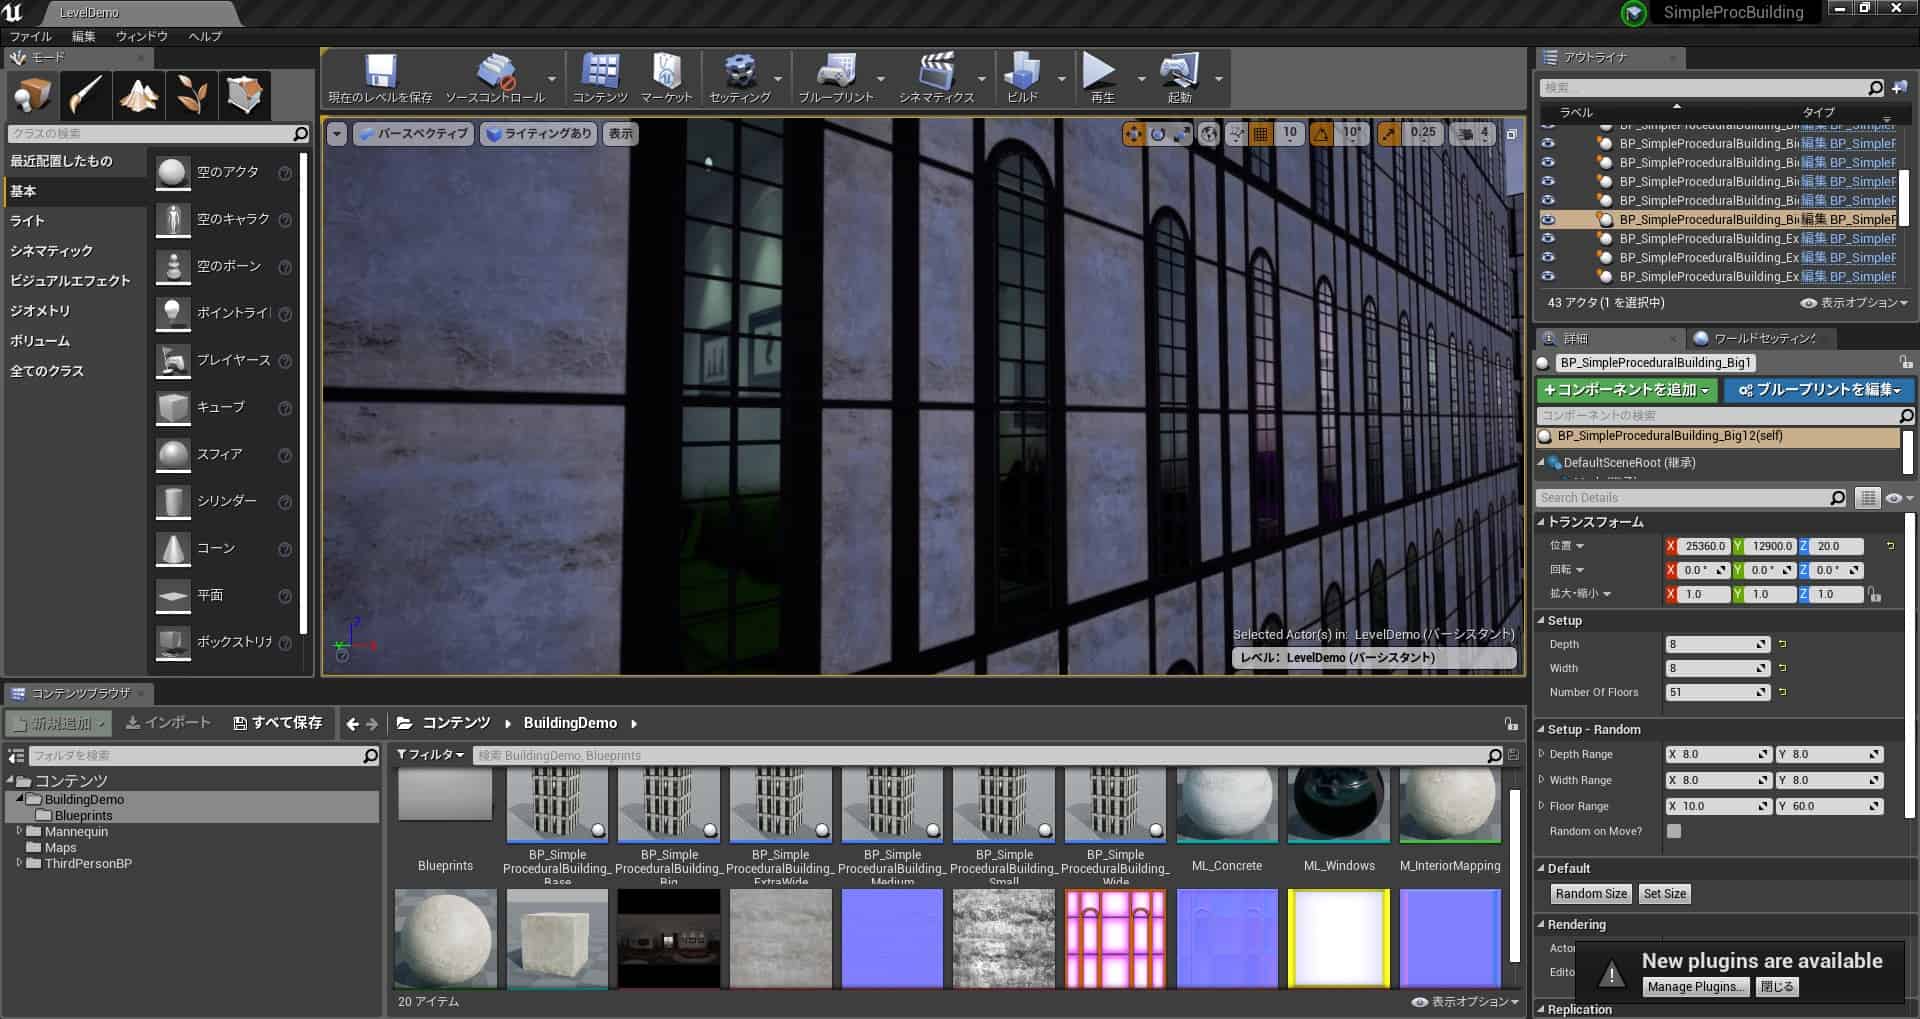Toggle scale snapping in viewport
Screen dimensions: 1920x1019
point(1389,133)
